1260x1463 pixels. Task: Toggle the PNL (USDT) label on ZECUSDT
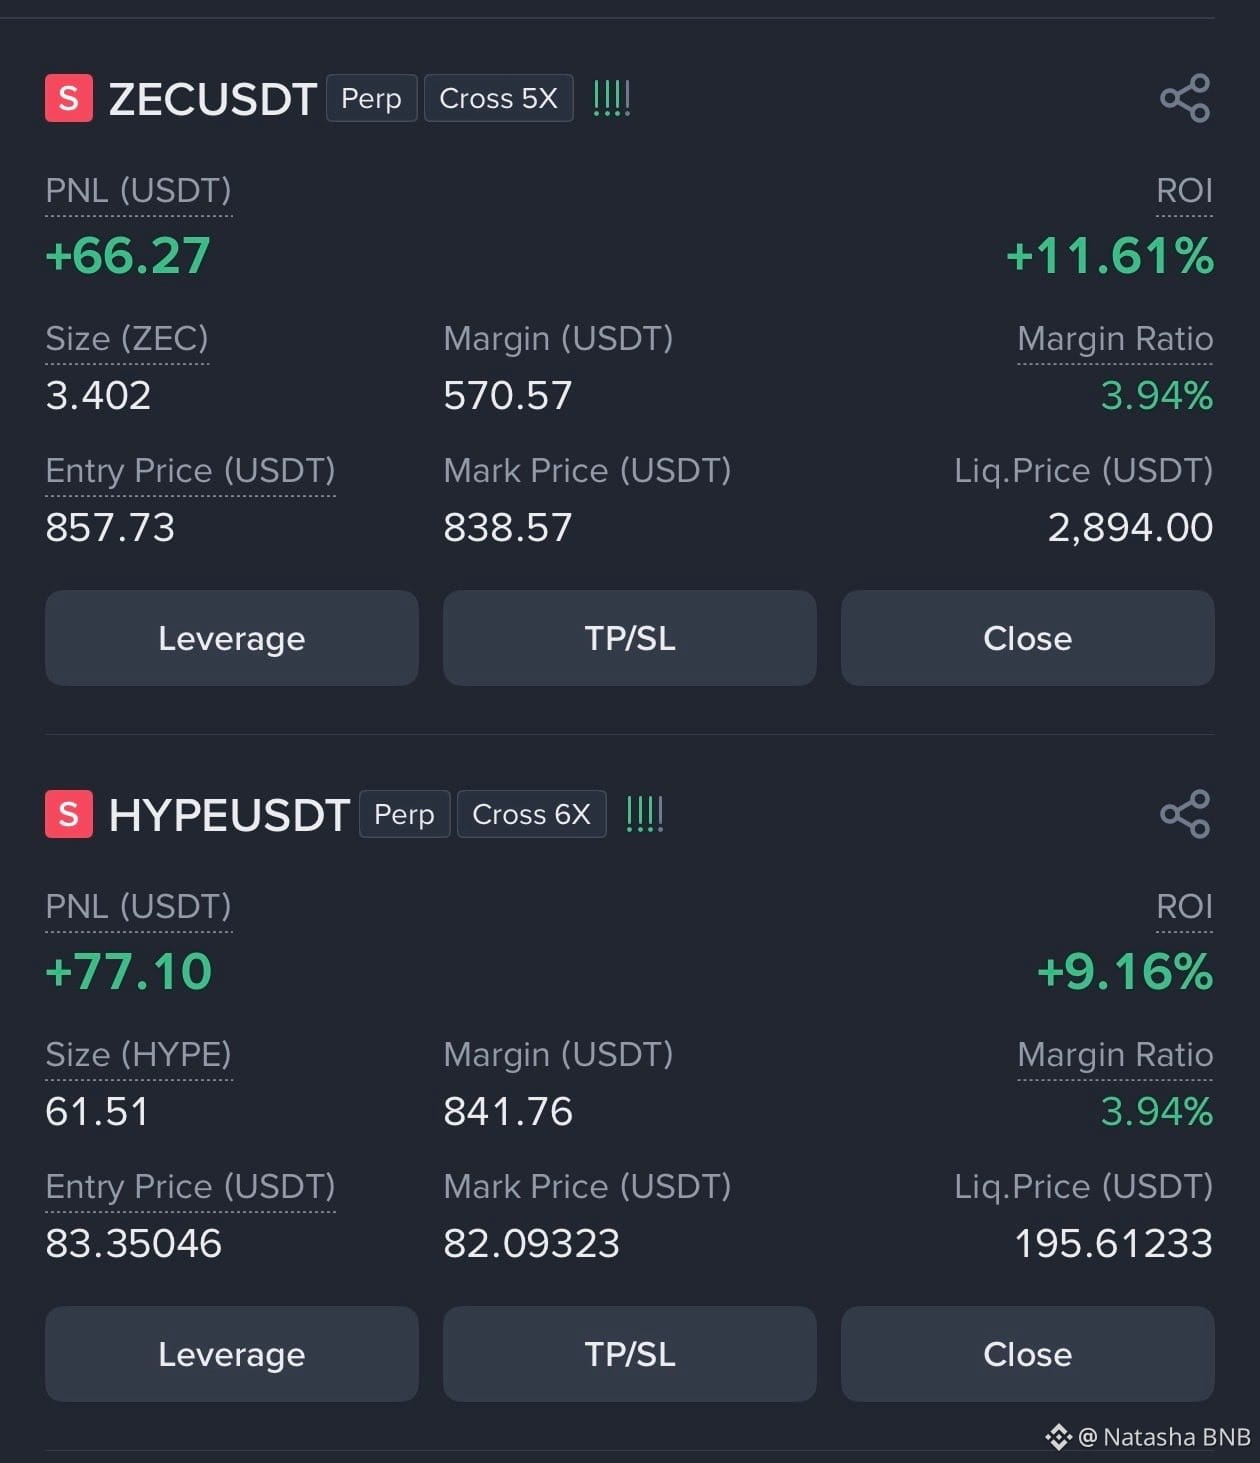coord(139,191)
